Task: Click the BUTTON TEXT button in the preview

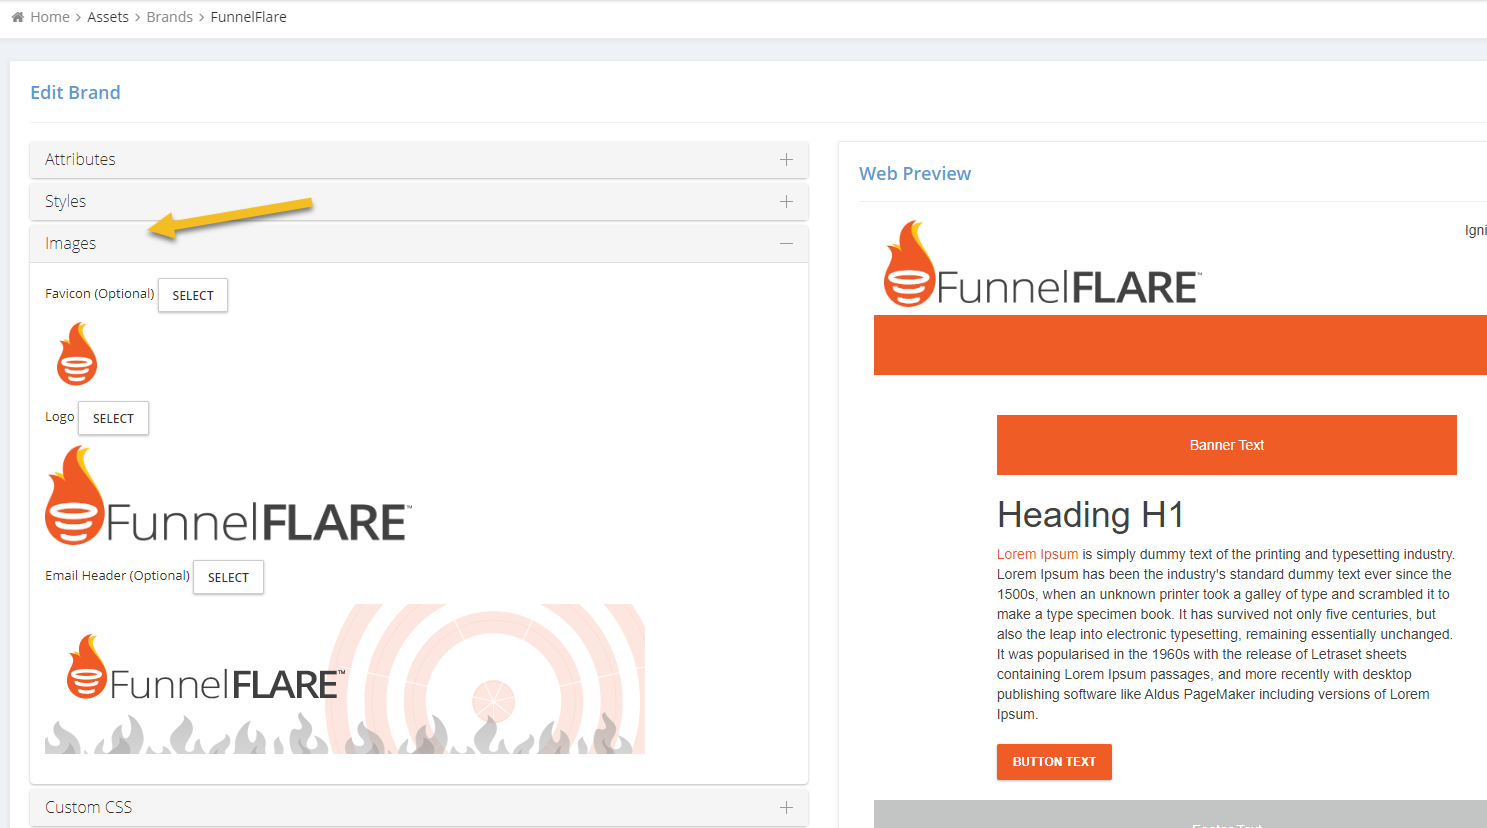Action: coord(1054,762)
